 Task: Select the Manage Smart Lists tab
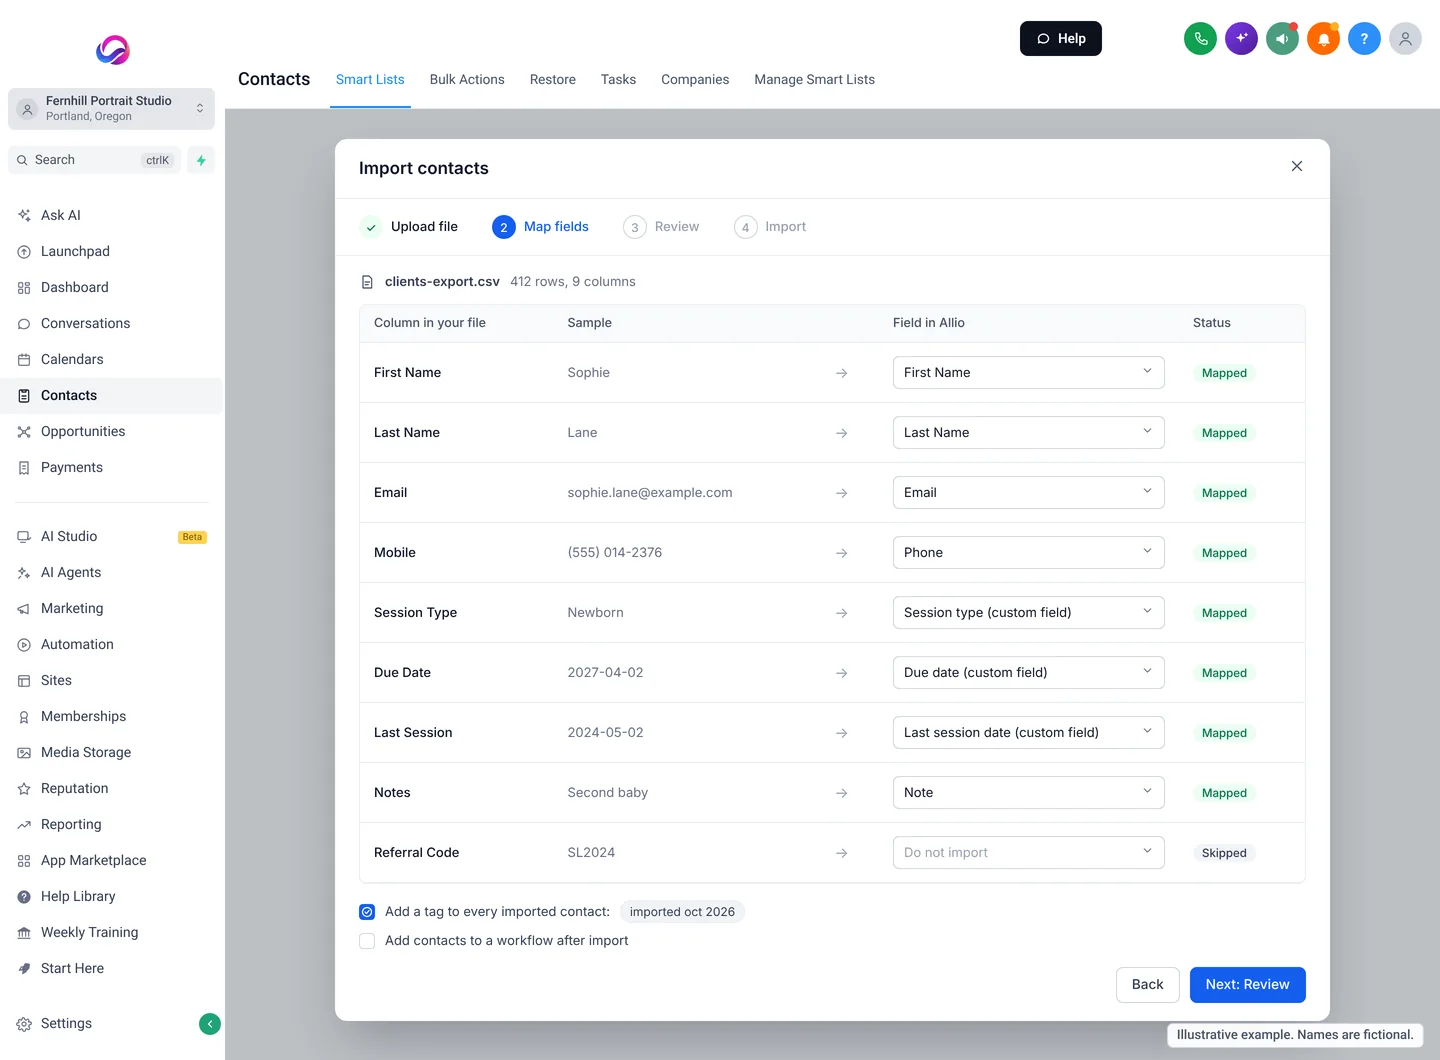click(814, 80)
